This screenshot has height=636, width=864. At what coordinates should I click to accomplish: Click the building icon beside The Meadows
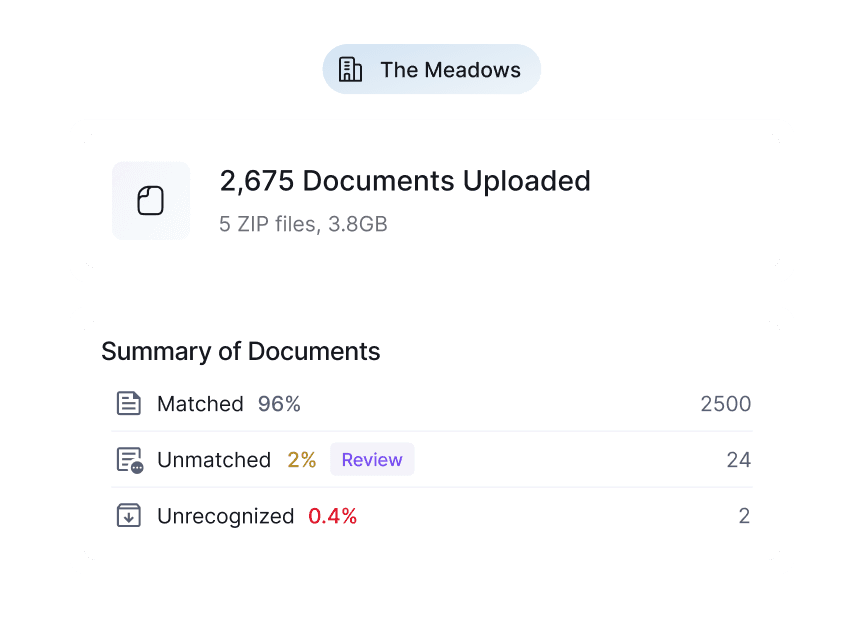(x=350, y=70)
